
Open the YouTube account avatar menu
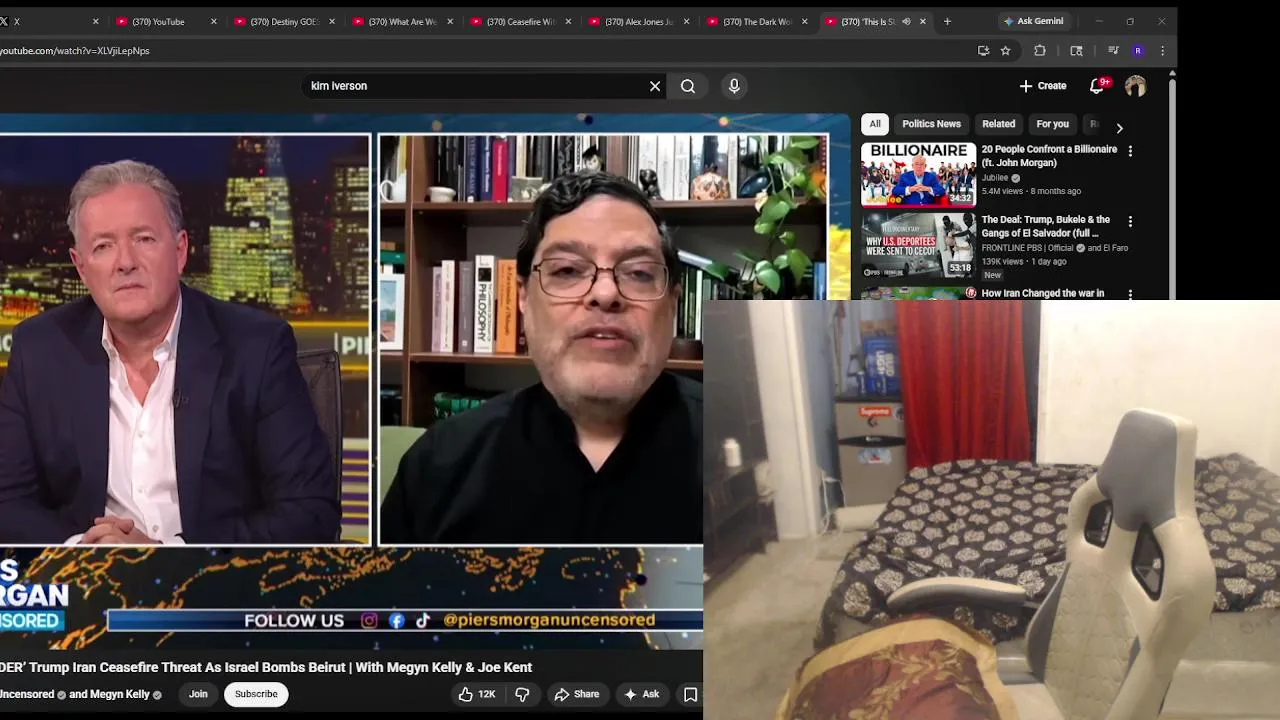(1135, 86)
